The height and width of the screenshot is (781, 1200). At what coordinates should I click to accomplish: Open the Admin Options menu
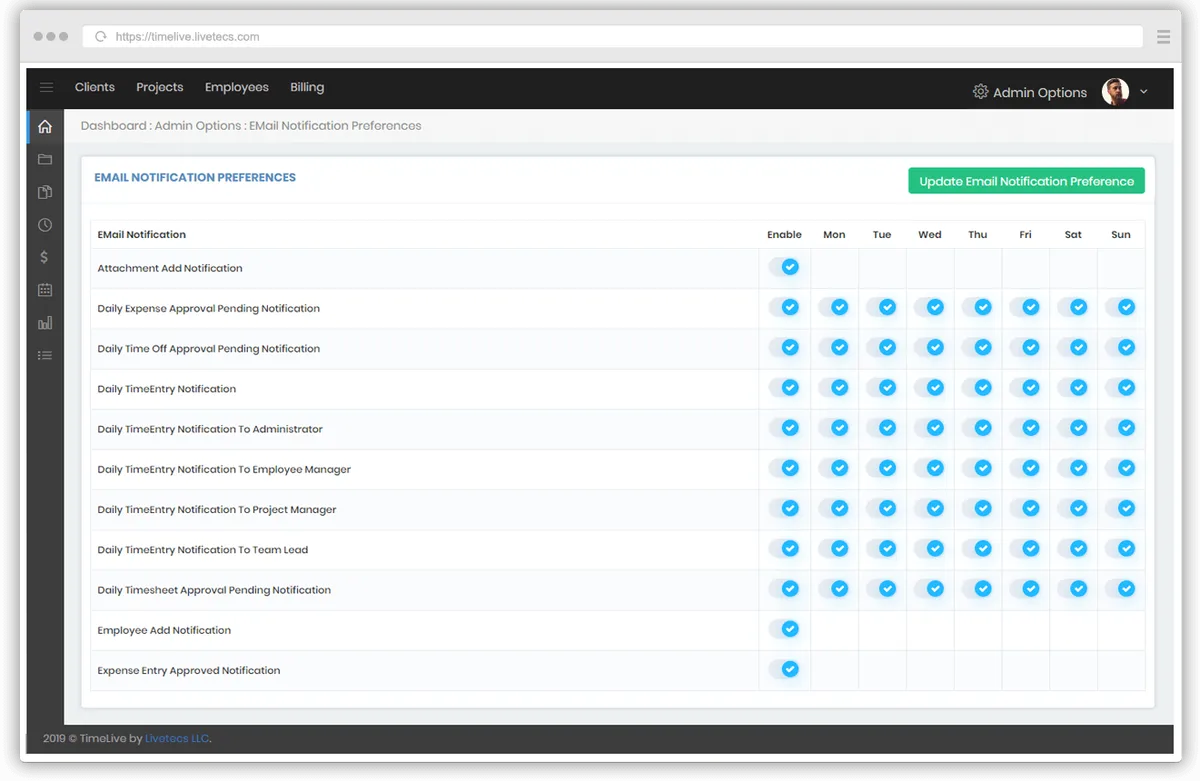[1029, 92]
